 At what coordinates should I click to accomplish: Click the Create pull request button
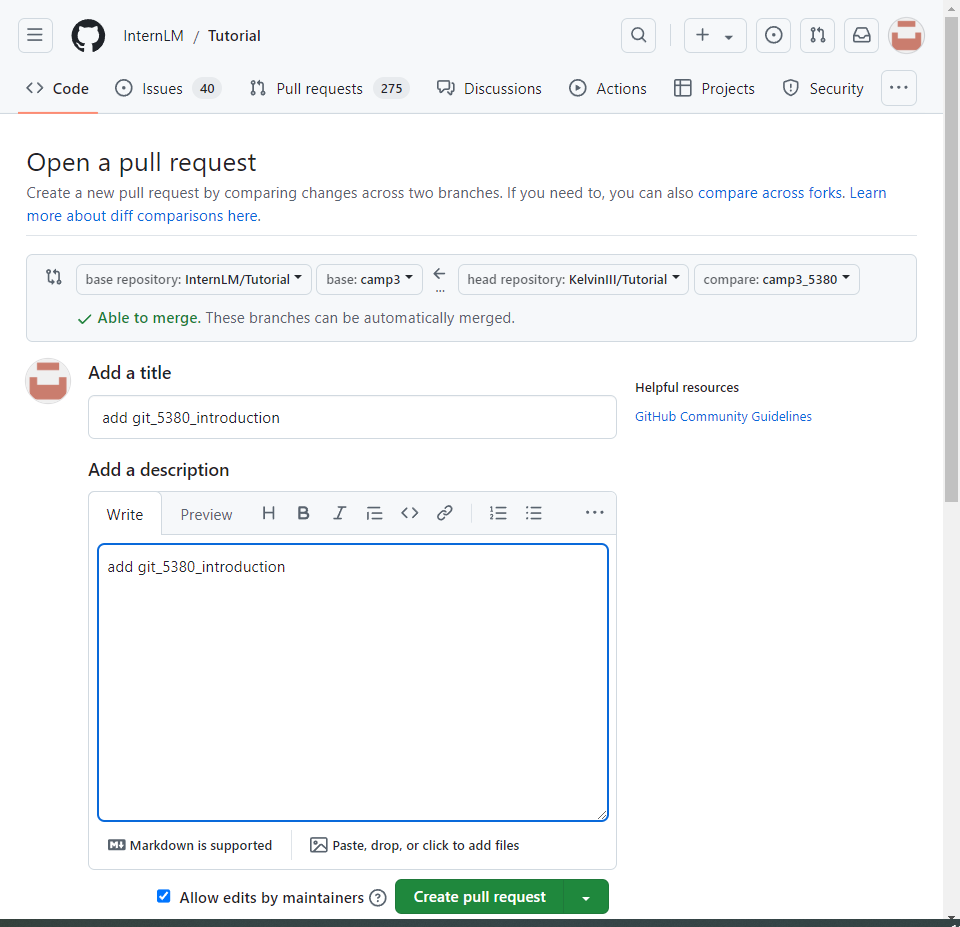pos(479,896)
